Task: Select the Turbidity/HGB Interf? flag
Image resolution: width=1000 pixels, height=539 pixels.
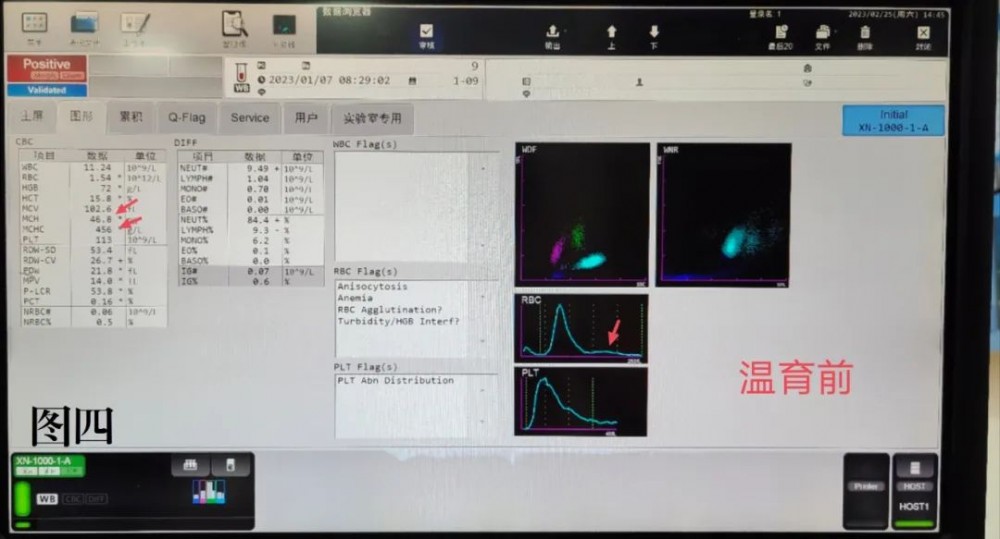Action: pos(398,321)
